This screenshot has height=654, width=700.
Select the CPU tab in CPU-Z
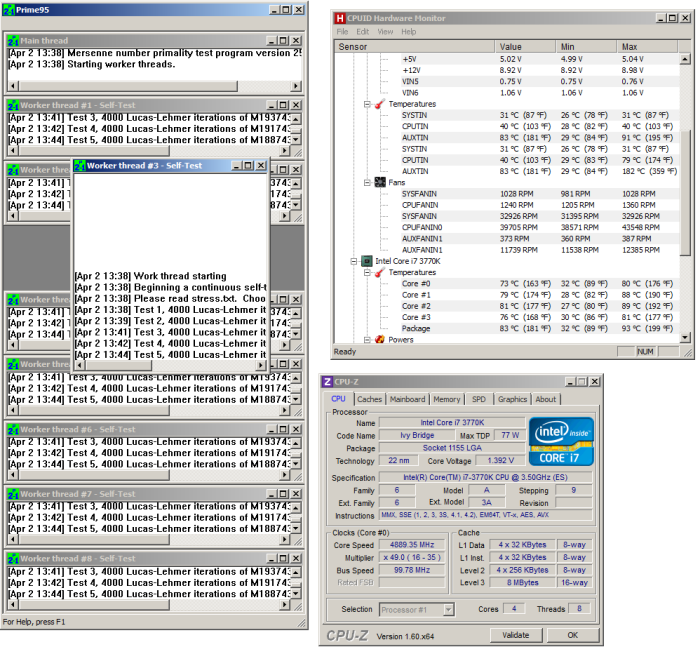pyautogui.click(x=338, y=399)
